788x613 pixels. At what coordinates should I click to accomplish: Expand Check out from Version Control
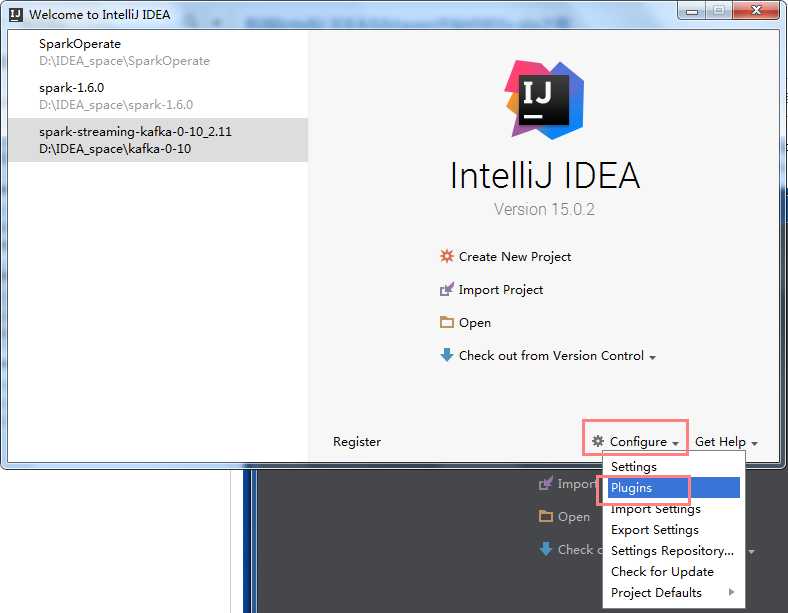point(557,356)
